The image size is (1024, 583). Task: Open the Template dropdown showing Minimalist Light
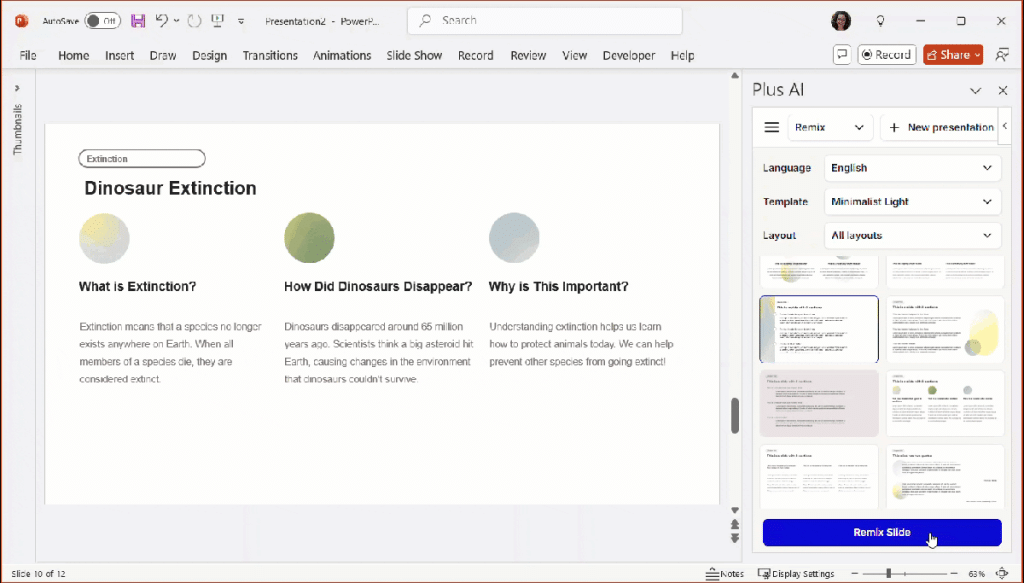point(912,202)
